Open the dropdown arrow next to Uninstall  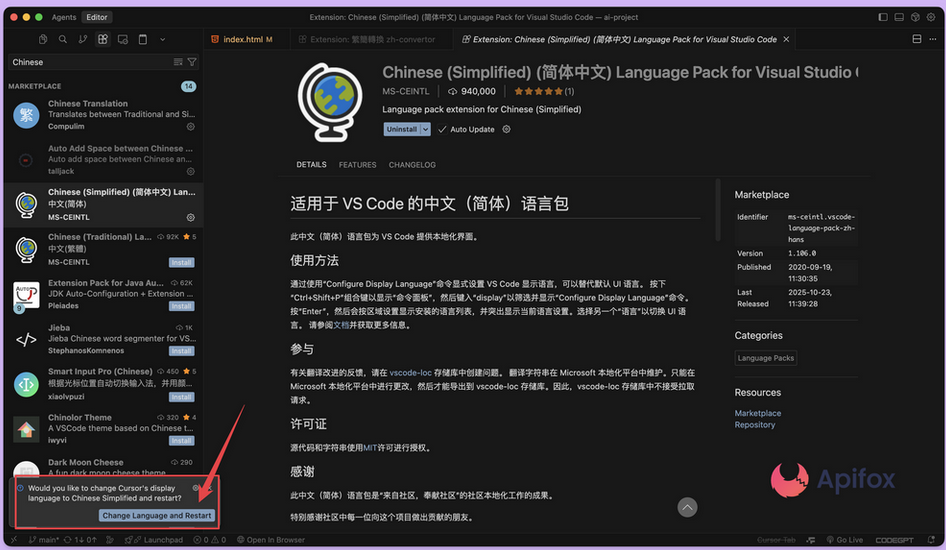click(x=425, y=129)
